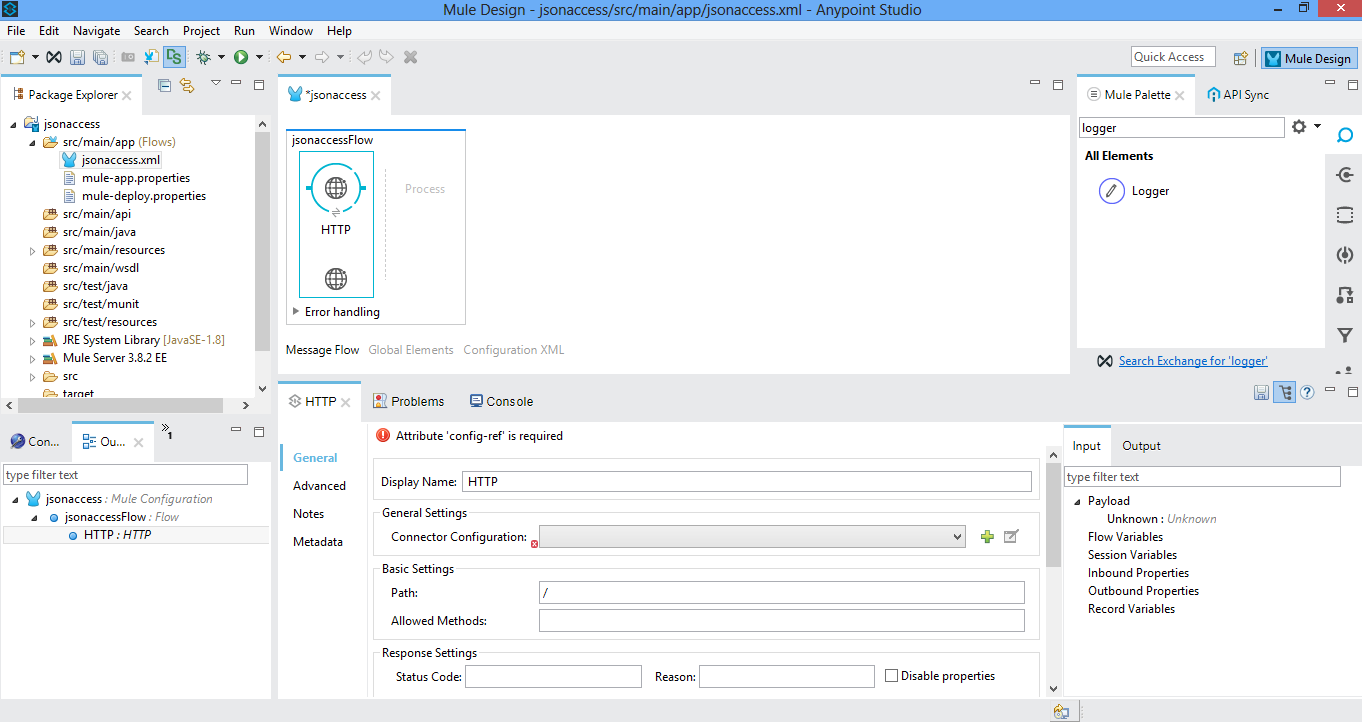
Task: Select jsonaccess.xml in Package Explorer
Action: 121,160
